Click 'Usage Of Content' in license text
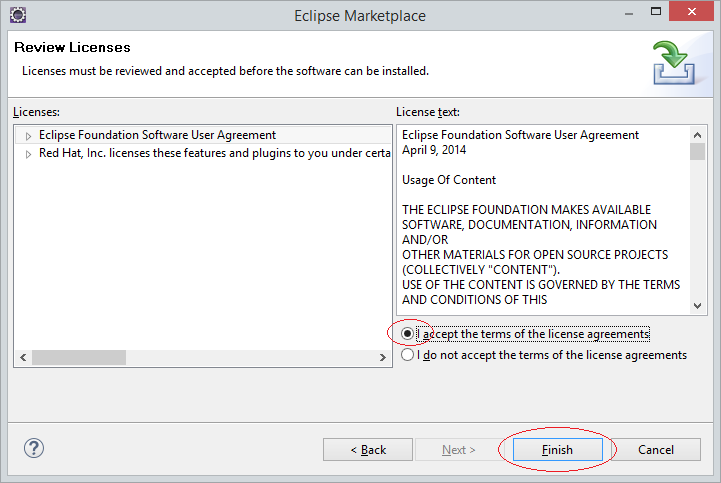 [449, 180]
